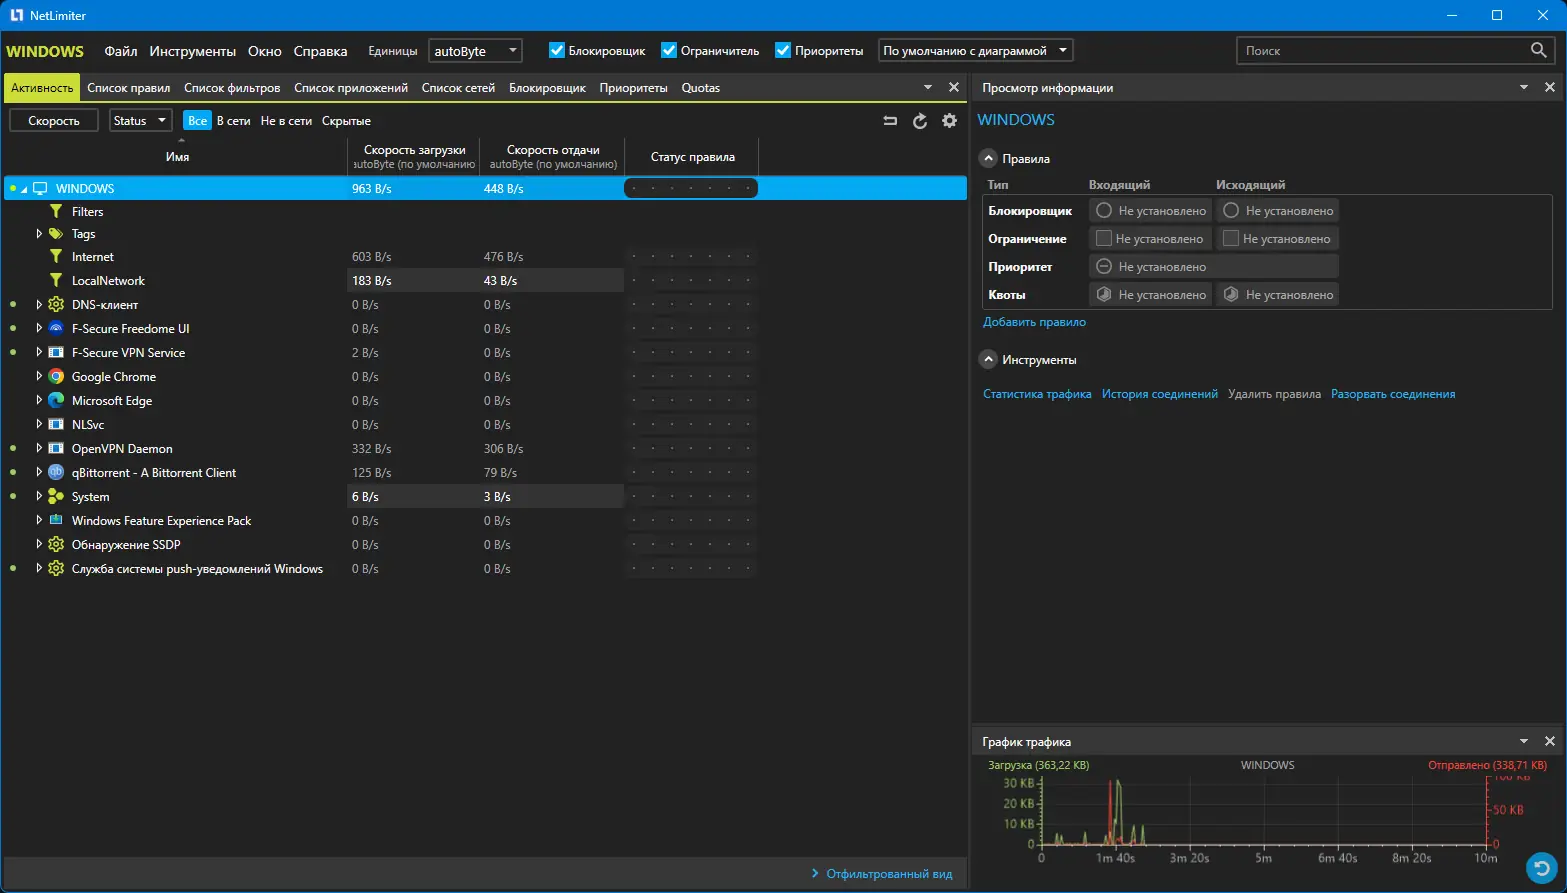
Task: Open the Инструменты menu
Action: click(192, 51)
